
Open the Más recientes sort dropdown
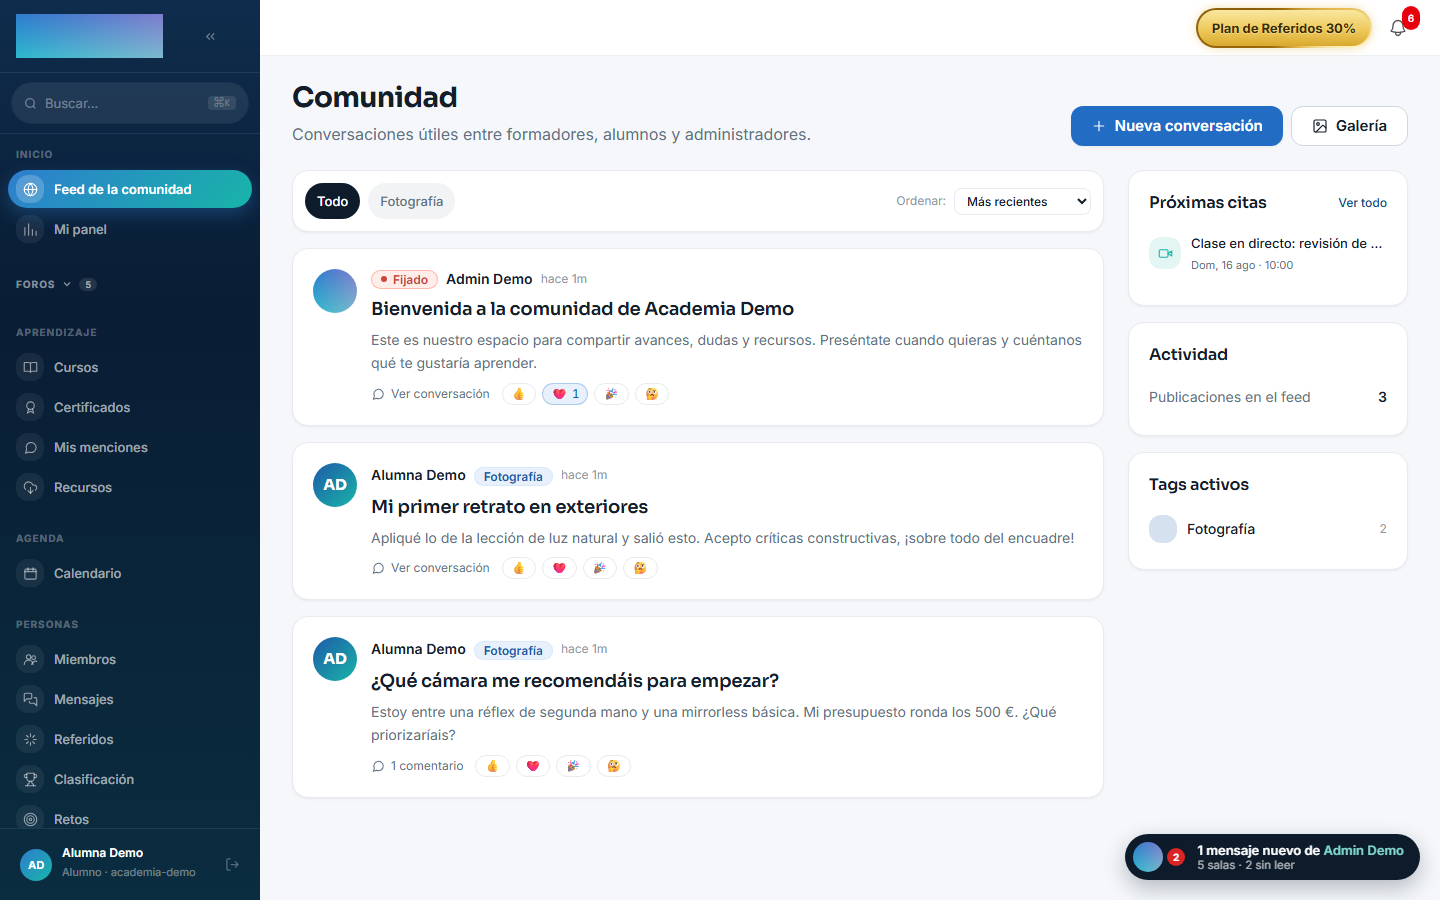1022,201
